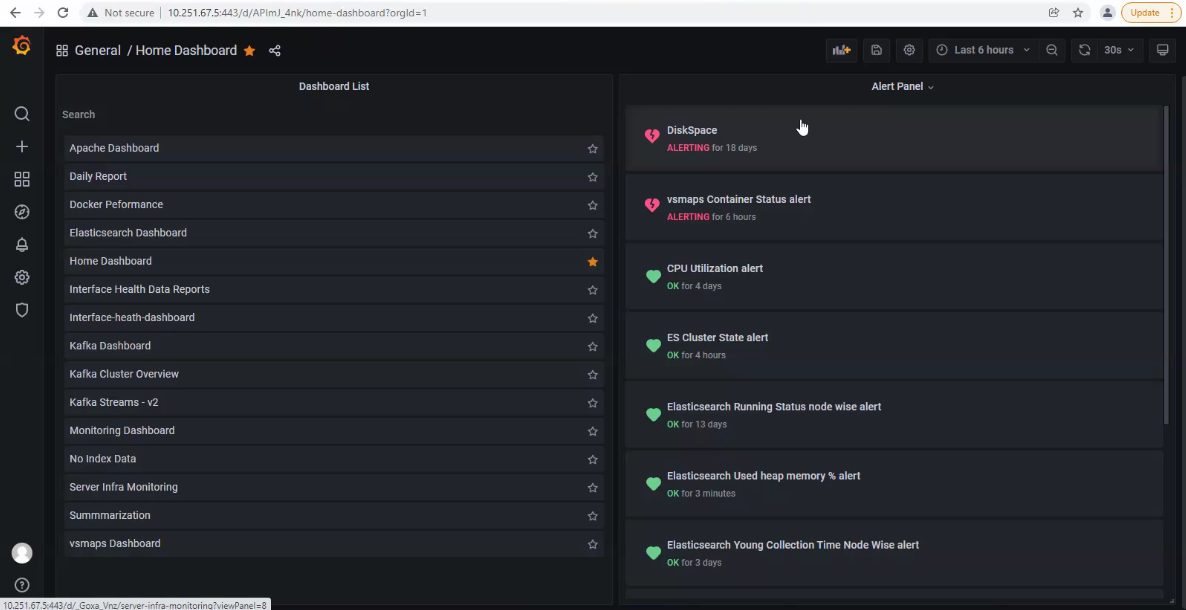Open dashboard settings gear icon
This screenshot has width=1186, height=610.
(x=909, y=50)
